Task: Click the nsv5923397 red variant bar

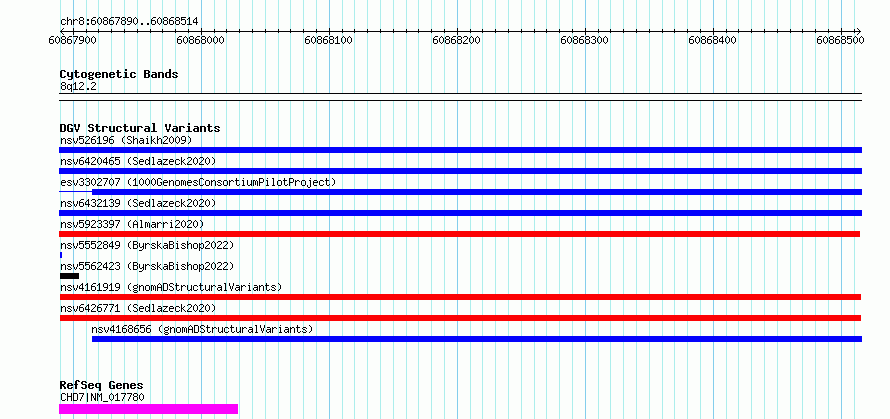Action: (x=459, y=234)
